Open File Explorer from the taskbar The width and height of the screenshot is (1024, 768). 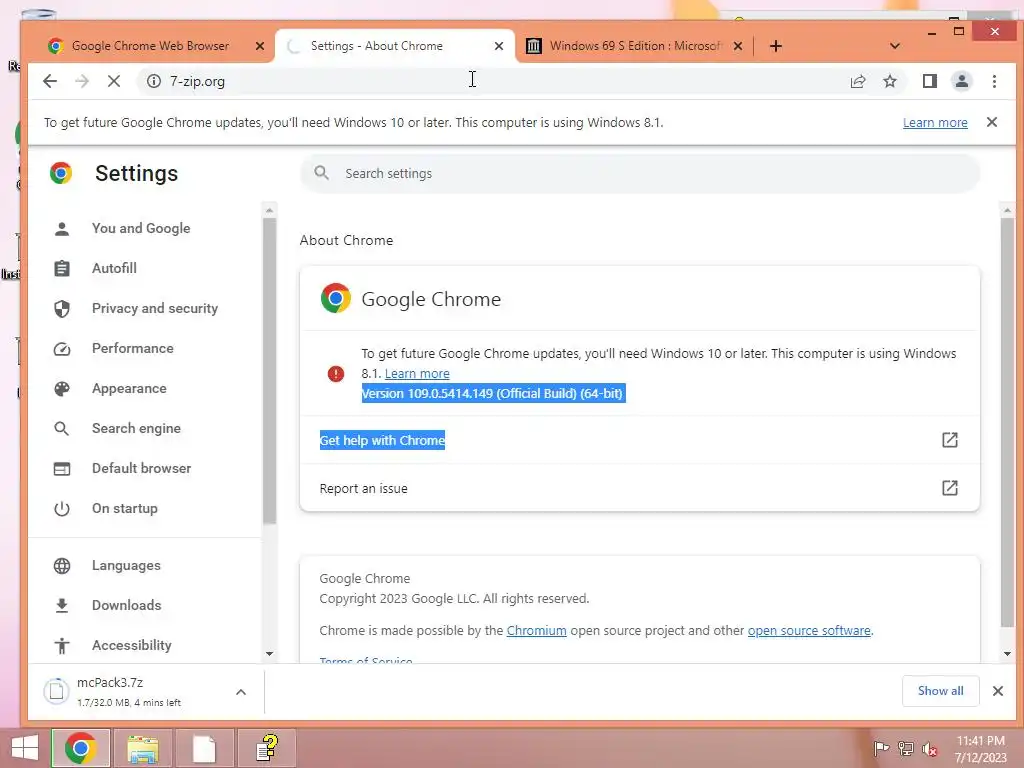click(142, 748)
